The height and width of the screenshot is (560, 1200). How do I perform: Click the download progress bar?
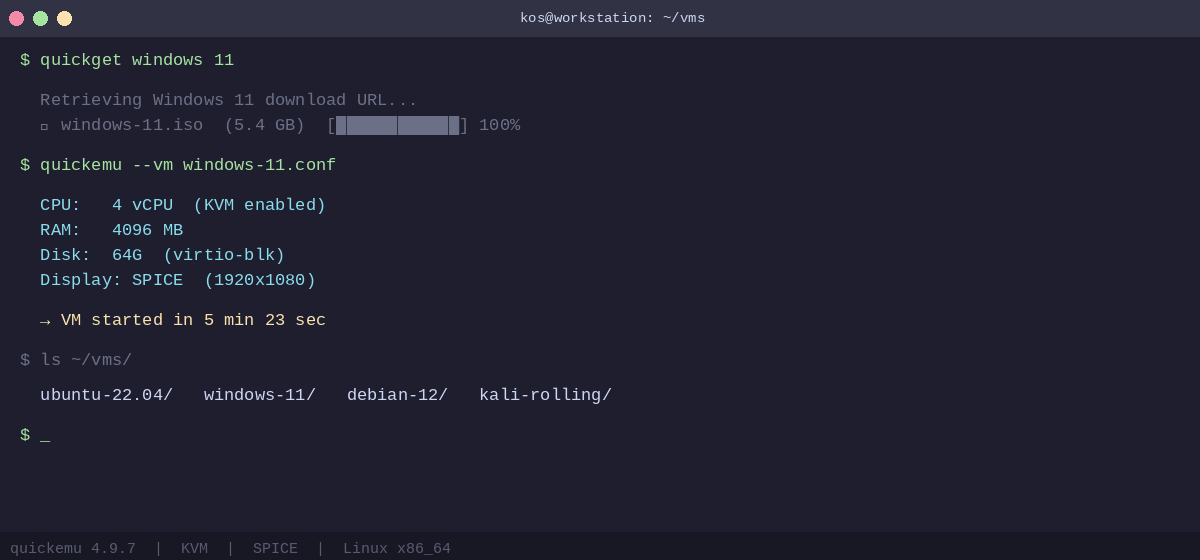pyautogui.click(x=397, y=125)
